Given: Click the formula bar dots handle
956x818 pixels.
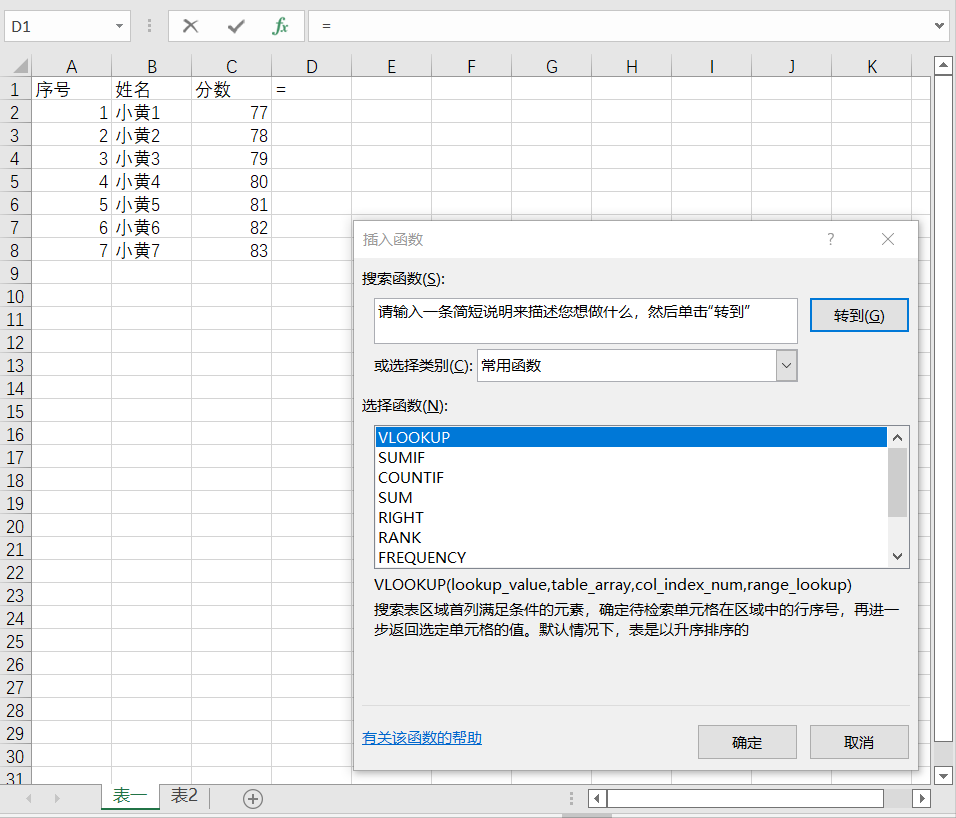Looking at the screenshot, I should (149, 26).
